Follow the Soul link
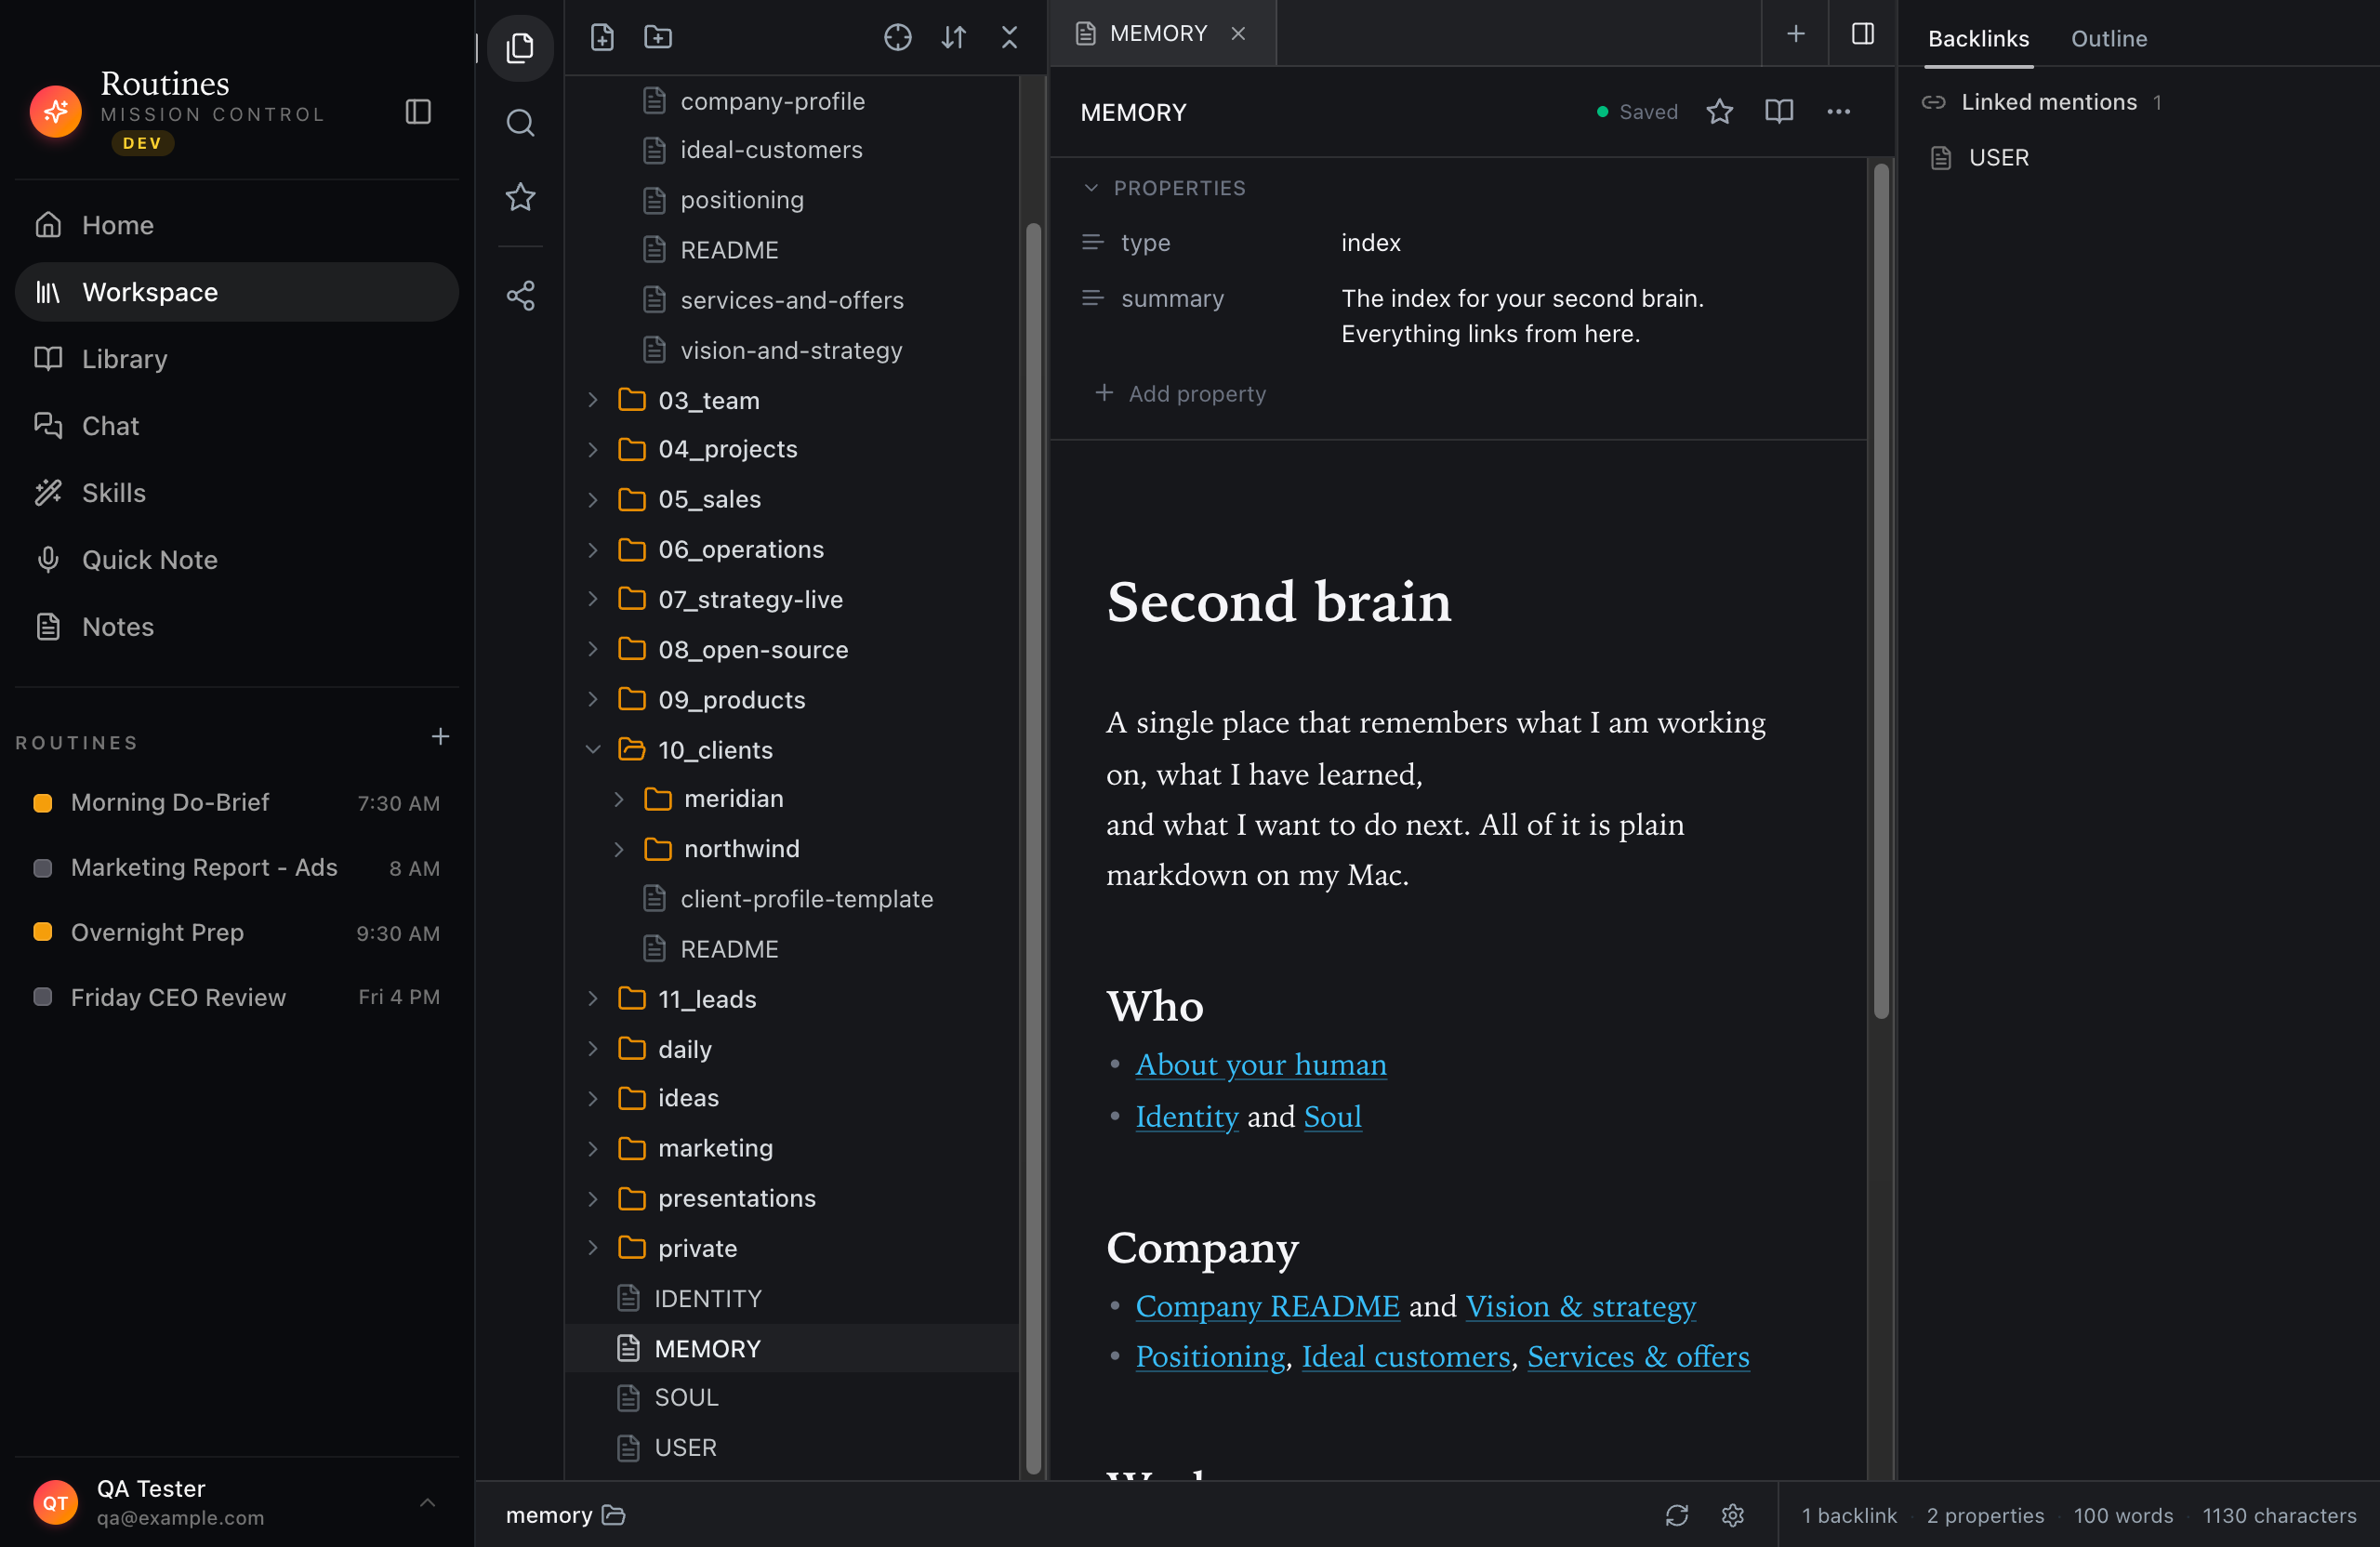The width and height of the screenshot is (2380, 1547). tap(1332, 1116)
